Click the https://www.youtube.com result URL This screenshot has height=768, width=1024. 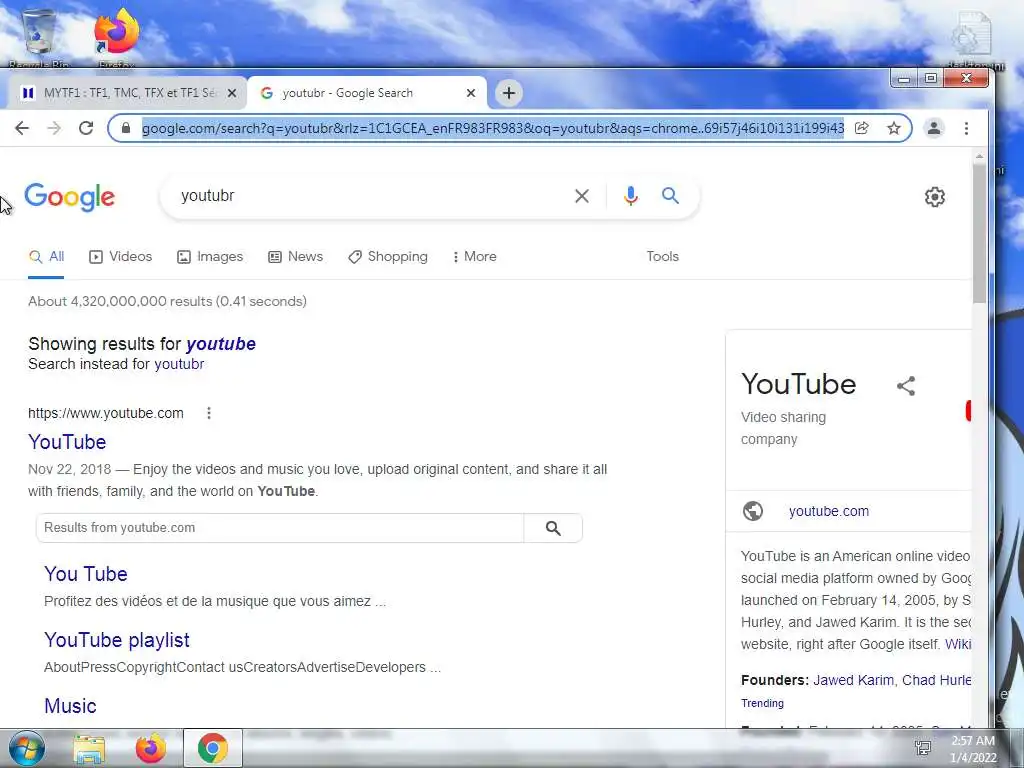106,413
